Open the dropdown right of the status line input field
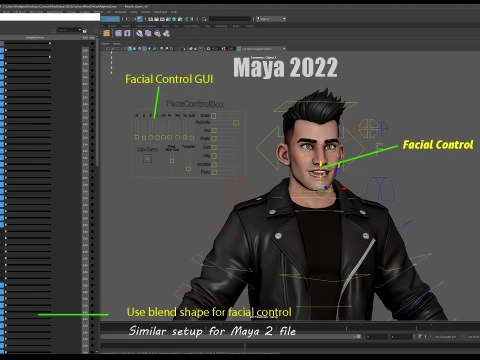This screenshot has width=480, height=360. tap(272, 19)
